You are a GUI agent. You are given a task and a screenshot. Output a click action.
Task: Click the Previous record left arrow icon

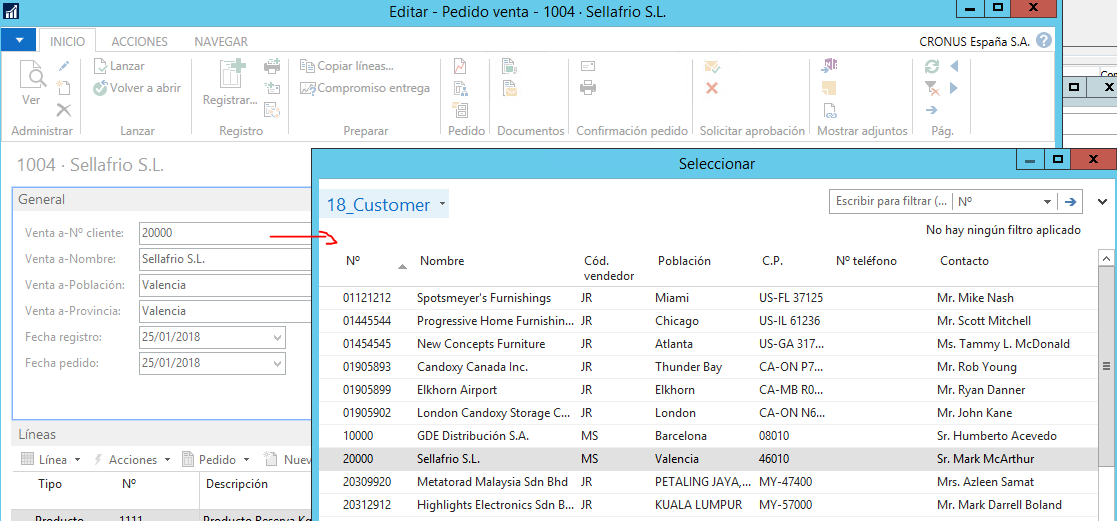[955, 66]
